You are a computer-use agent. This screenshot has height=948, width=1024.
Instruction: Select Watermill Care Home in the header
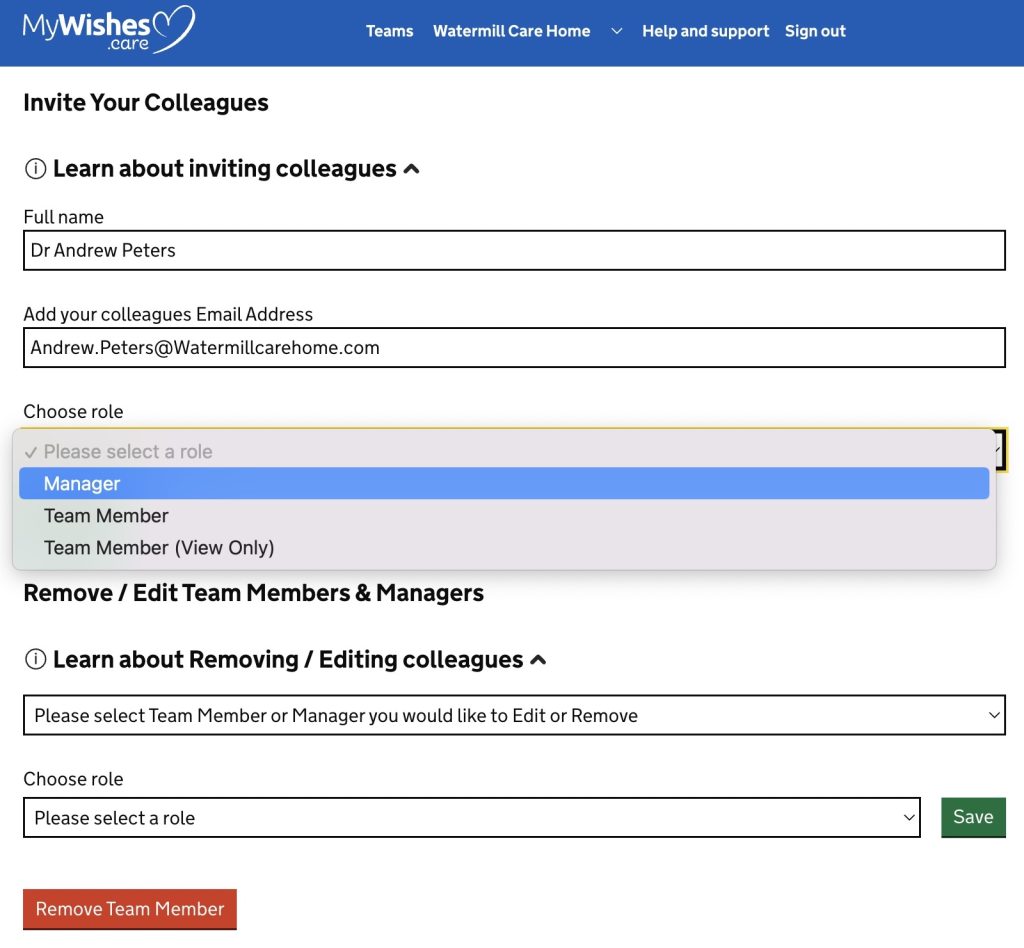click(x=511, y=31)
